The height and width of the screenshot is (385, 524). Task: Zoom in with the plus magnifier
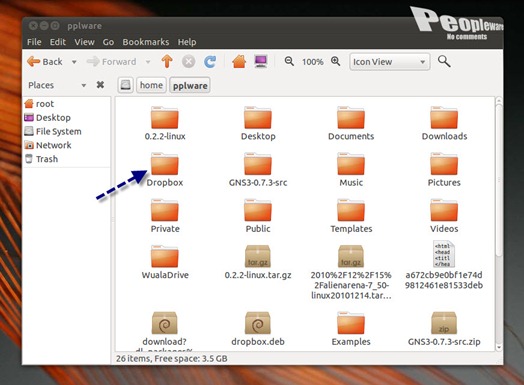click(335, 61)
